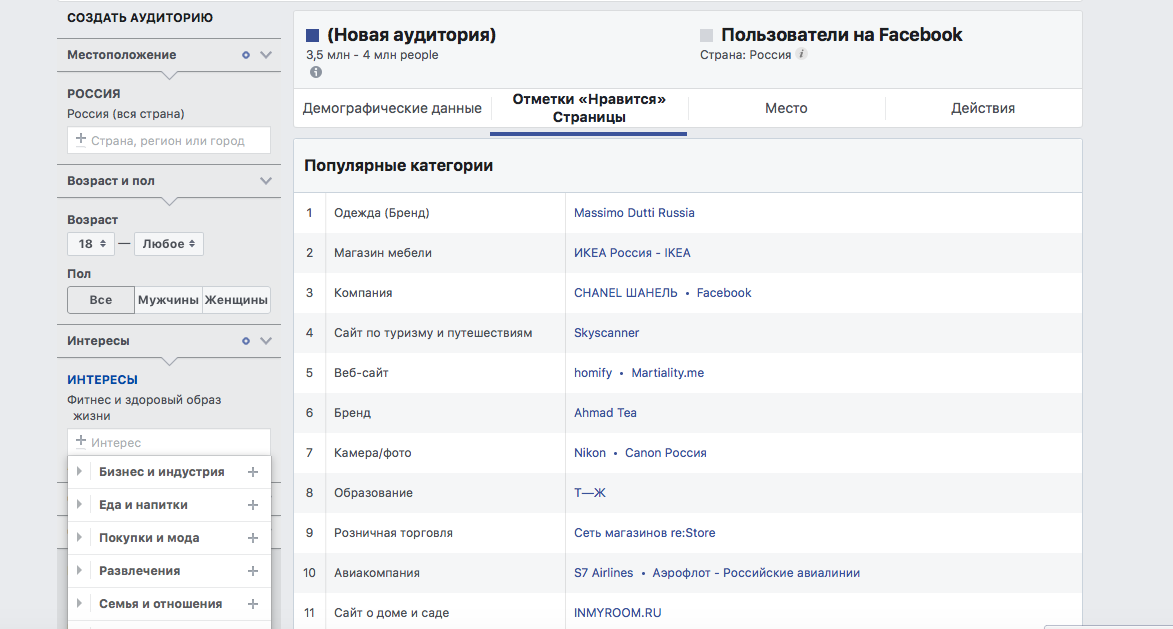Switch to the Место tab
The width and height of the screenshot is (1173, 629).
pos(786,108)
